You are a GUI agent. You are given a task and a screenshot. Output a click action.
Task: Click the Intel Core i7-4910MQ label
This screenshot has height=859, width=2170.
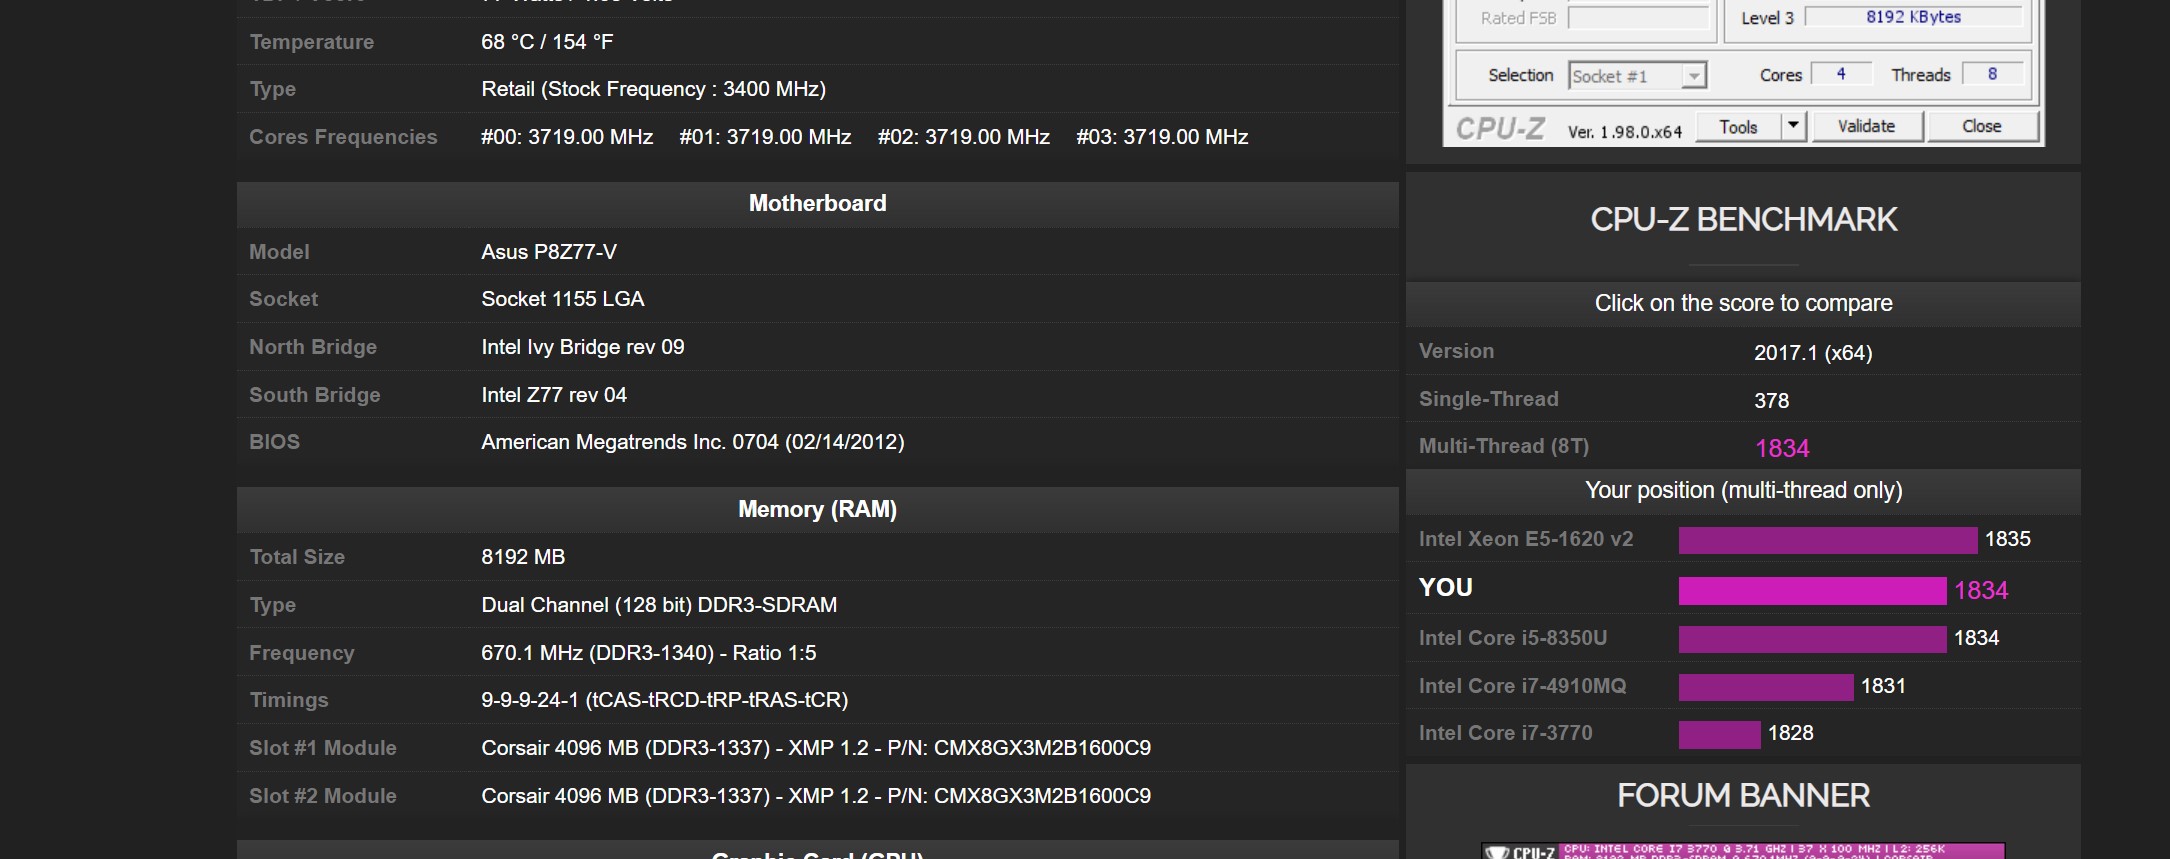click(1522, 686)
